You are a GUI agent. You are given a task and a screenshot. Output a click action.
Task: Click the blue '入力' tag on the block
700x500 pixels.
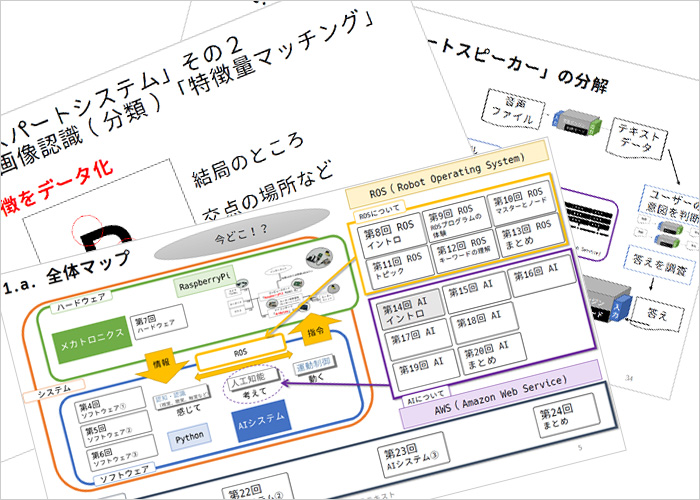pyautogui.click(x=620, y=307)
